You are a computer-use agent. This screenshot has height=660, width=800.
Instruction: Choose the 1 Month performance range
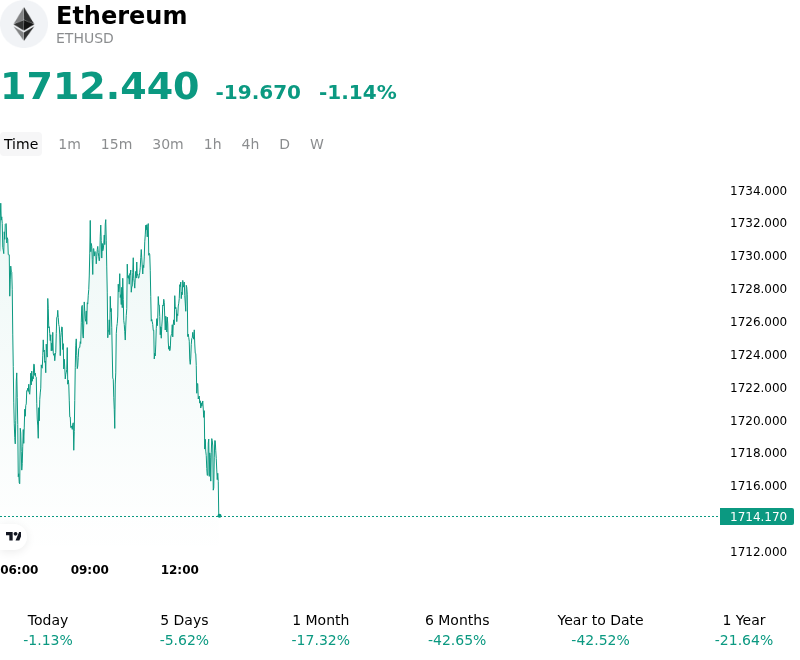(x=320, y=630)
